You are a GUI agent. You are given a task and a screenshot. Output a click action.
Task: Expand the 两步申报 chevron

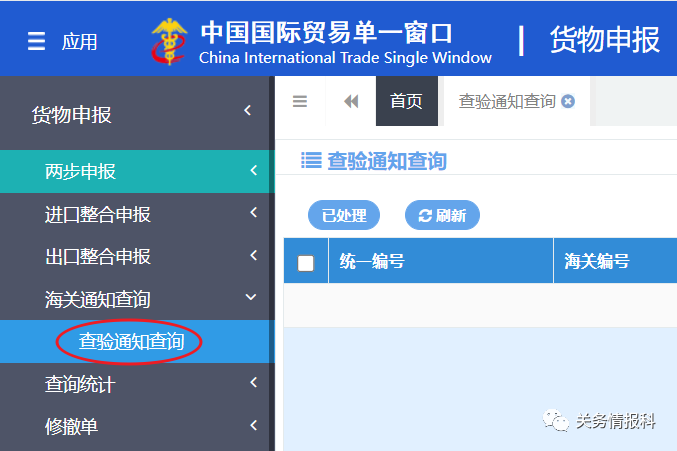(x=254, y=170)
